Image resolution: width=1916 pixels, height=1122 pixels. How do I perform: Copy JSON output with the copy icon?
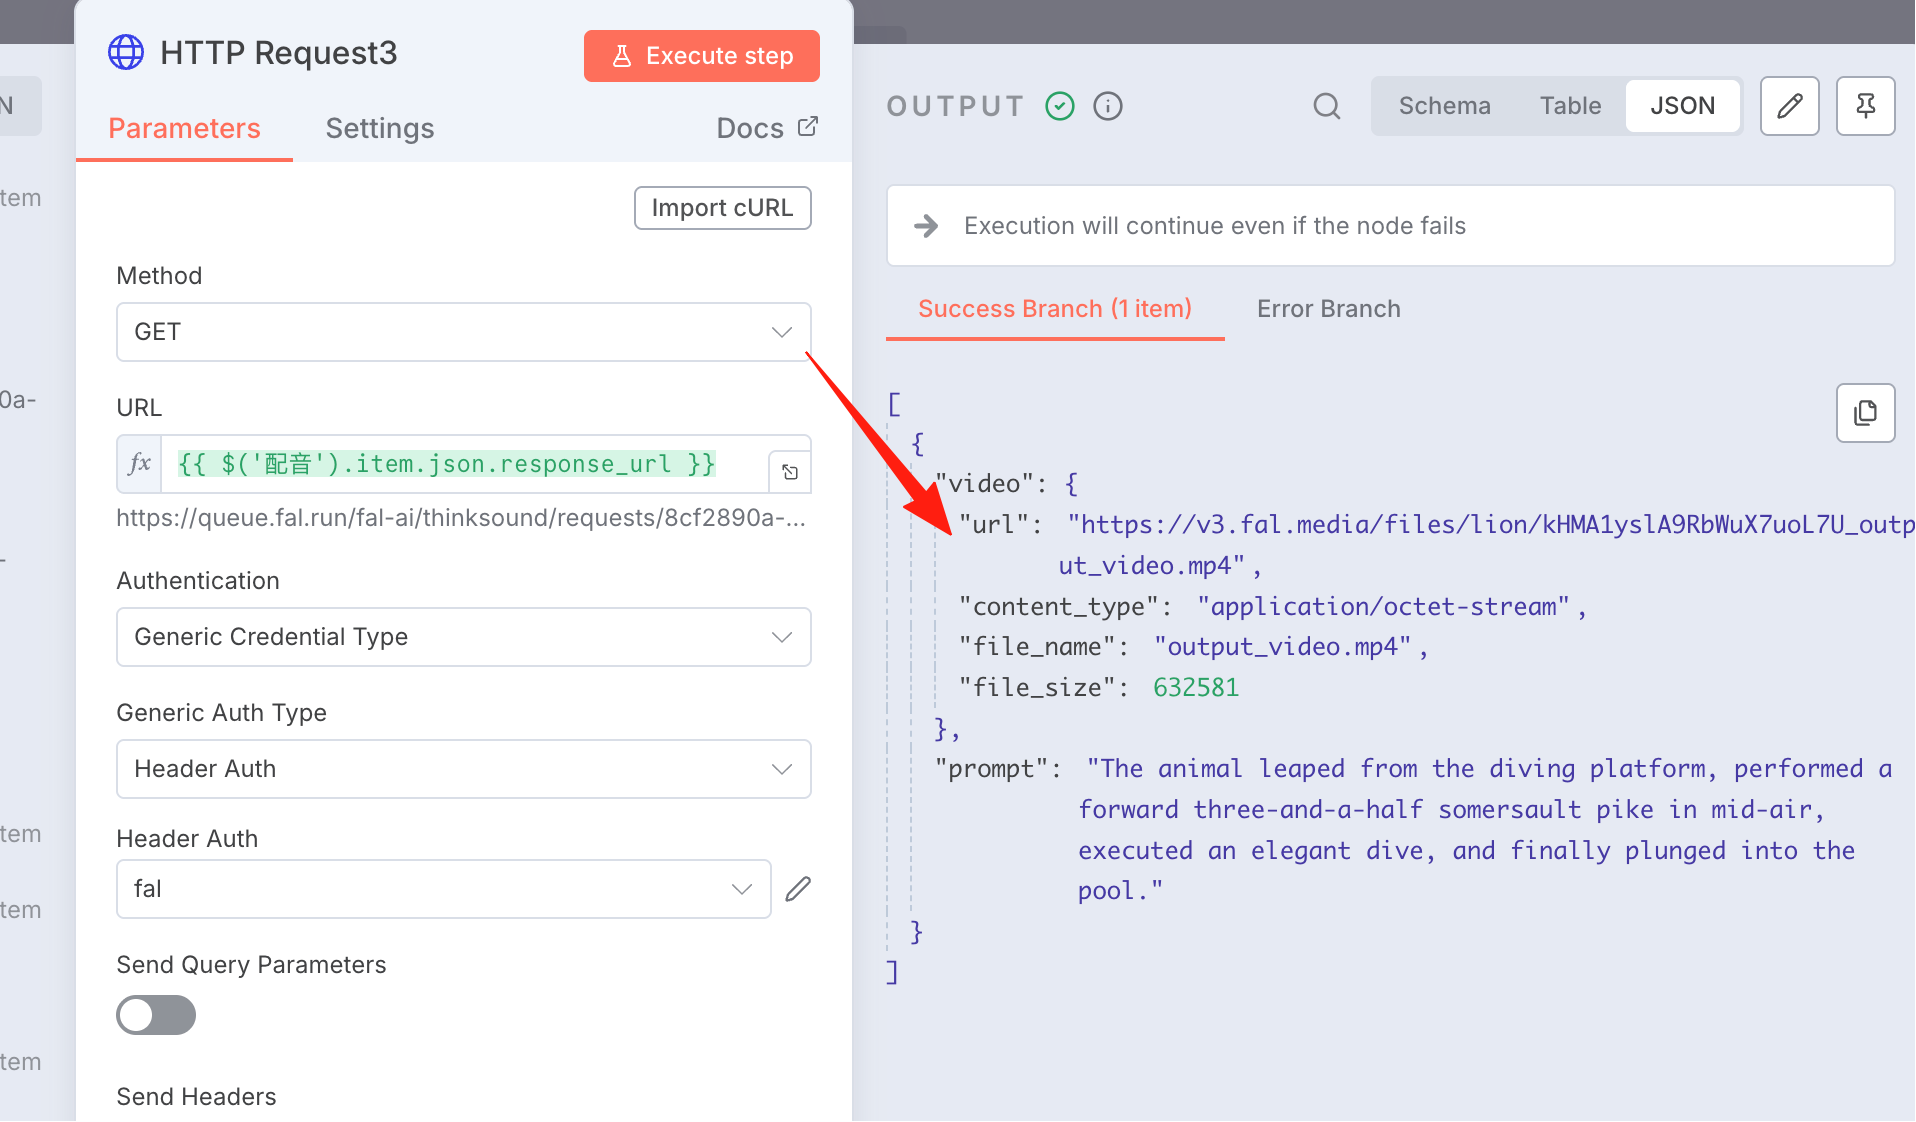[1865, 413]
